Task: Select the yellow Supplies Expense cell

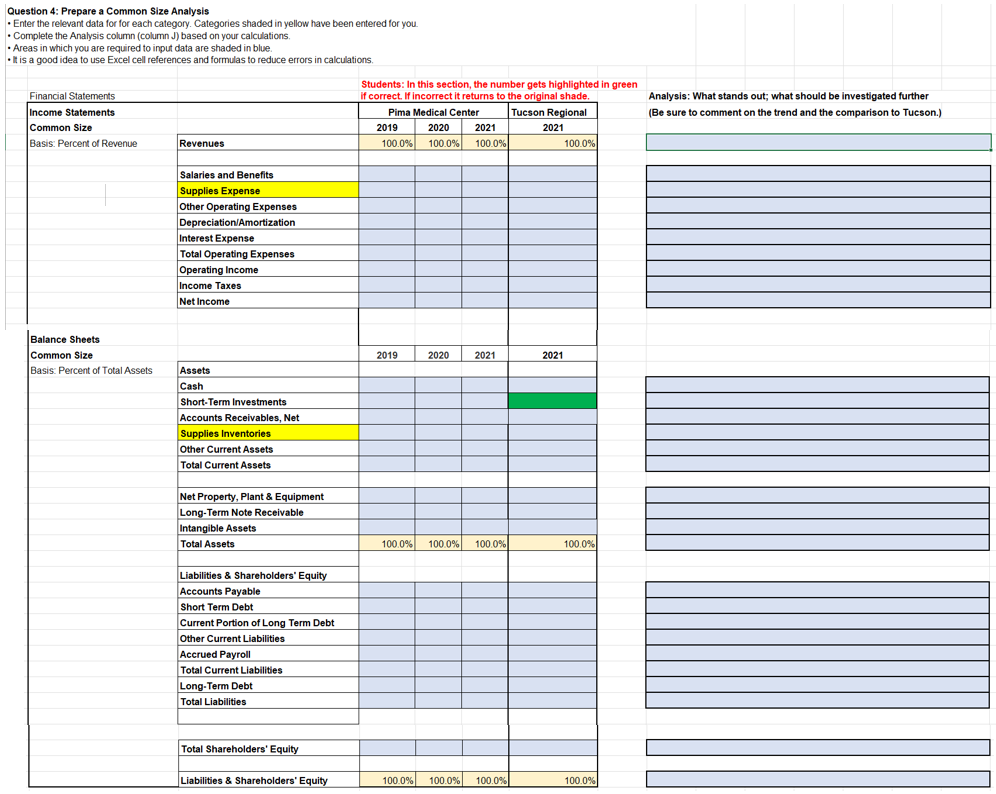Action: 268,190
